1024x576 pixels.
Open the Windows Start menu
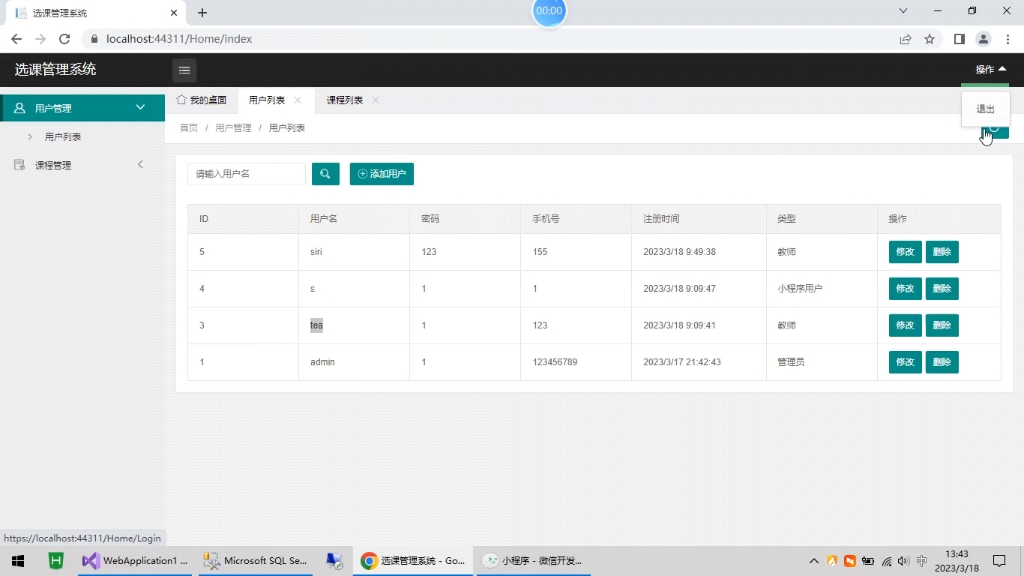[18, 561]
